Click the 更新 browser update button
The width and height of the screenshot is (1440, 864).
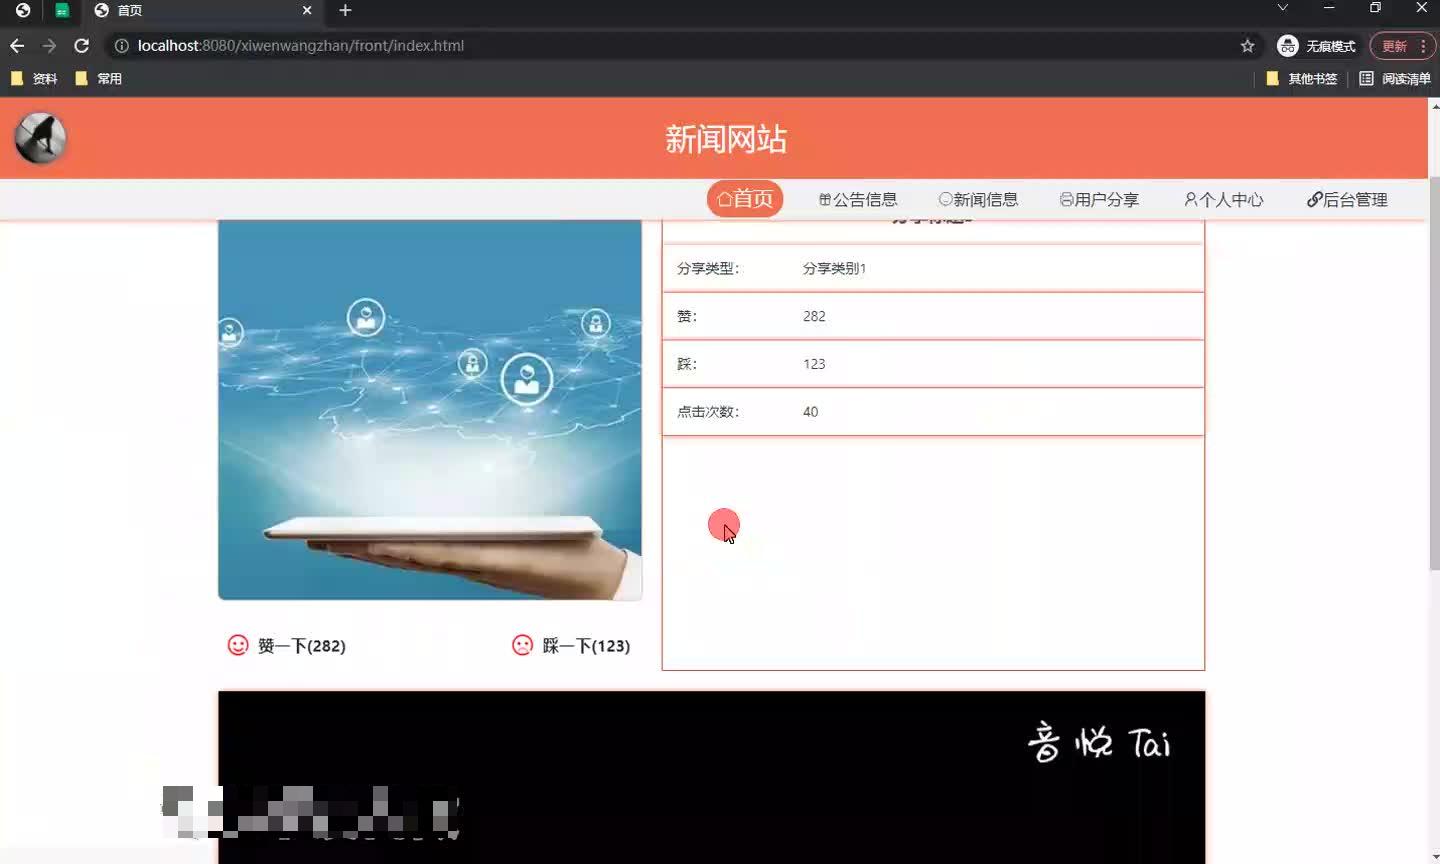[1402, 46]
